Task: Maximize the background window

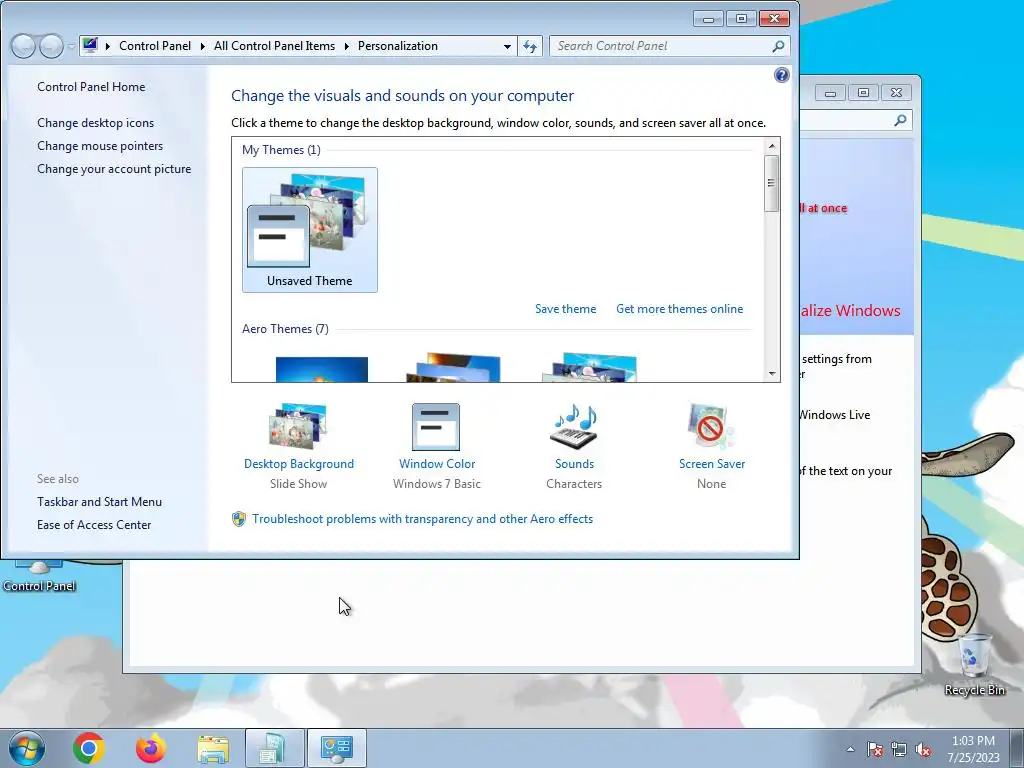Action: [x=863, y=93]
